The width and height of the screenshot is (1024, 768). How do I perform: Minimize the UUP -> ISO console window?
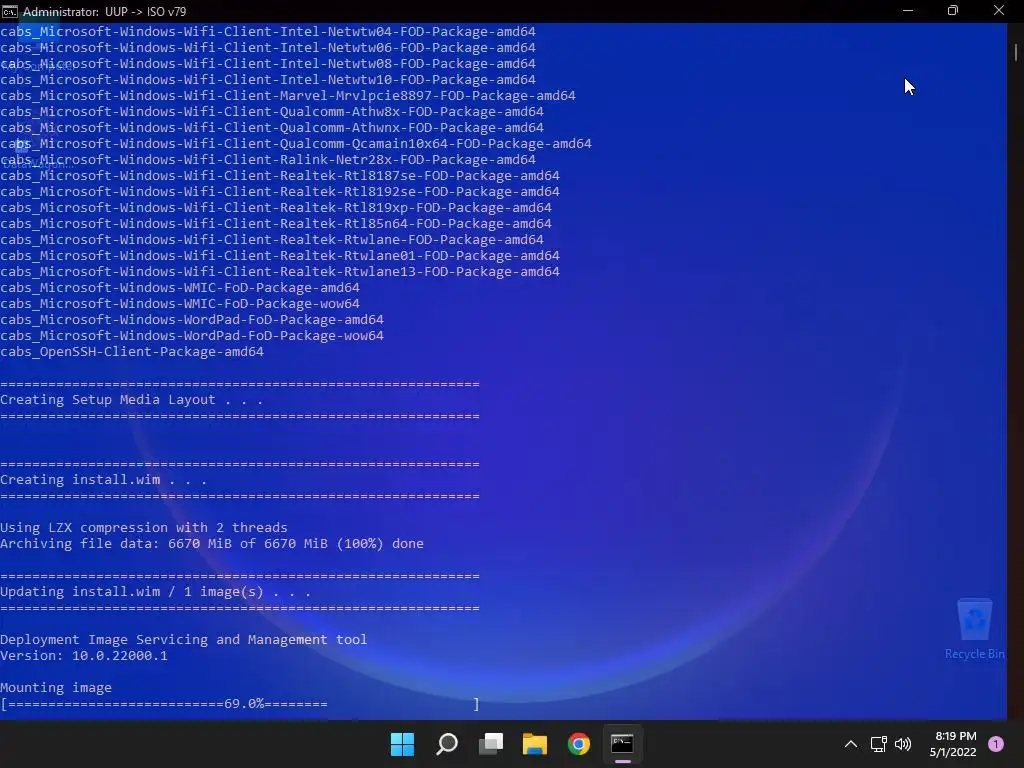(908, 11)
